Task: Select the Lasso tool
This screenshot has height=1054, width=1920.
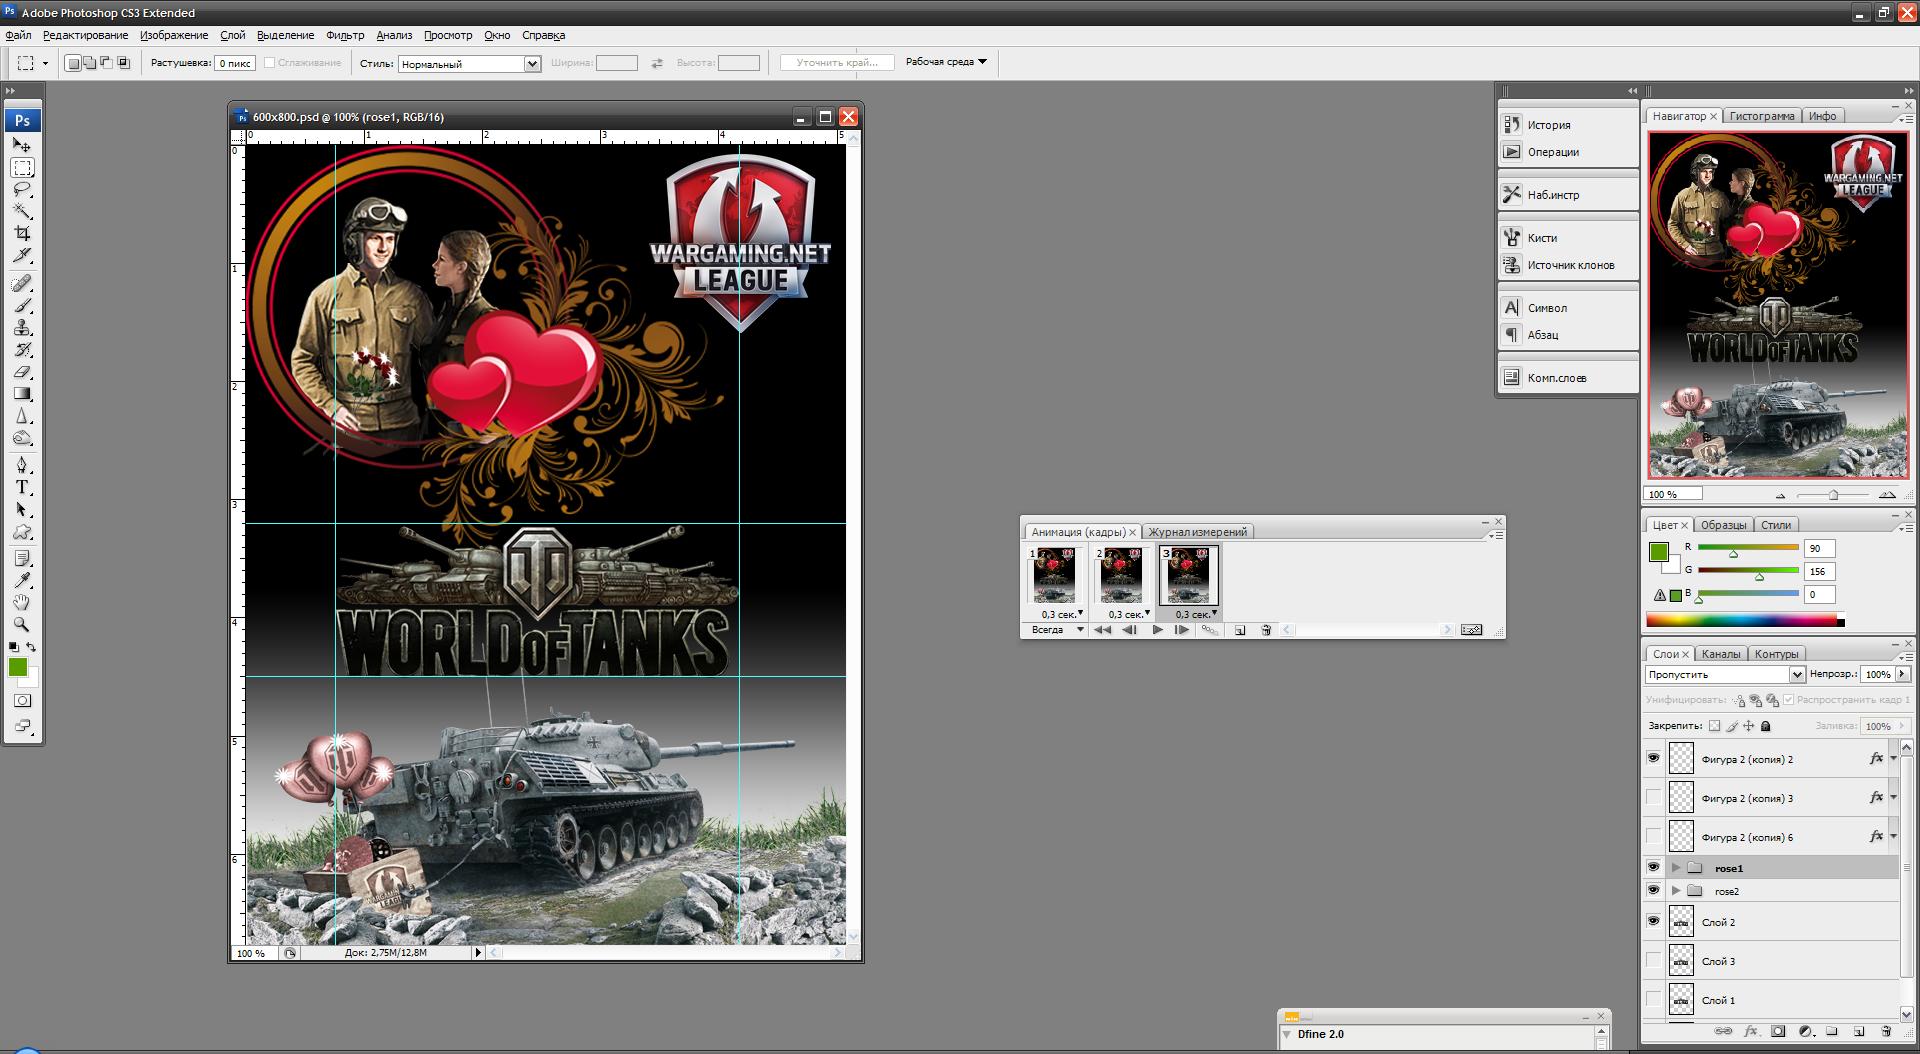Action: [22, 189]
